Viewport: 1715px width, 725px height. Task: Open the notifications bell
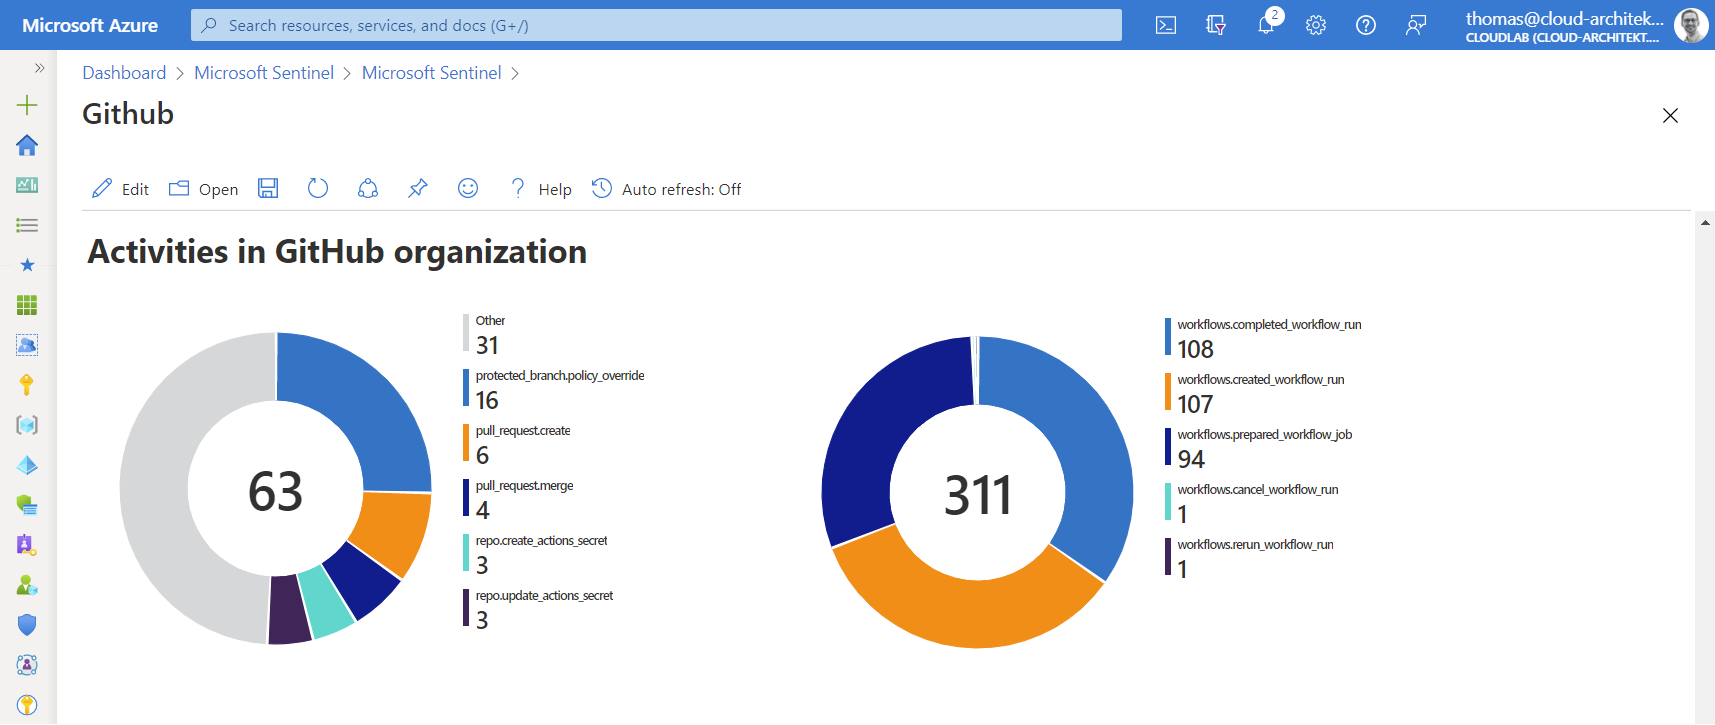(1266, 25)
